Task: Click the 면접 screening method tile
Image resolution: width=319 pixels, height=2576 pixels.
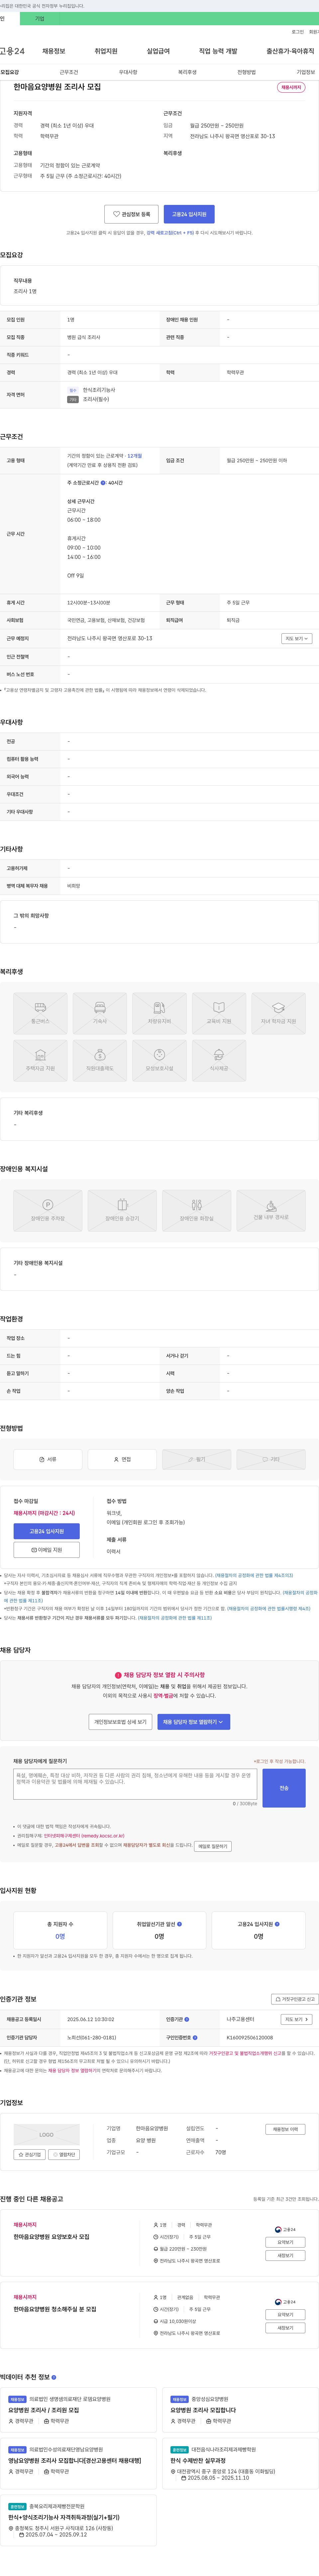Action: (122, 1459)
